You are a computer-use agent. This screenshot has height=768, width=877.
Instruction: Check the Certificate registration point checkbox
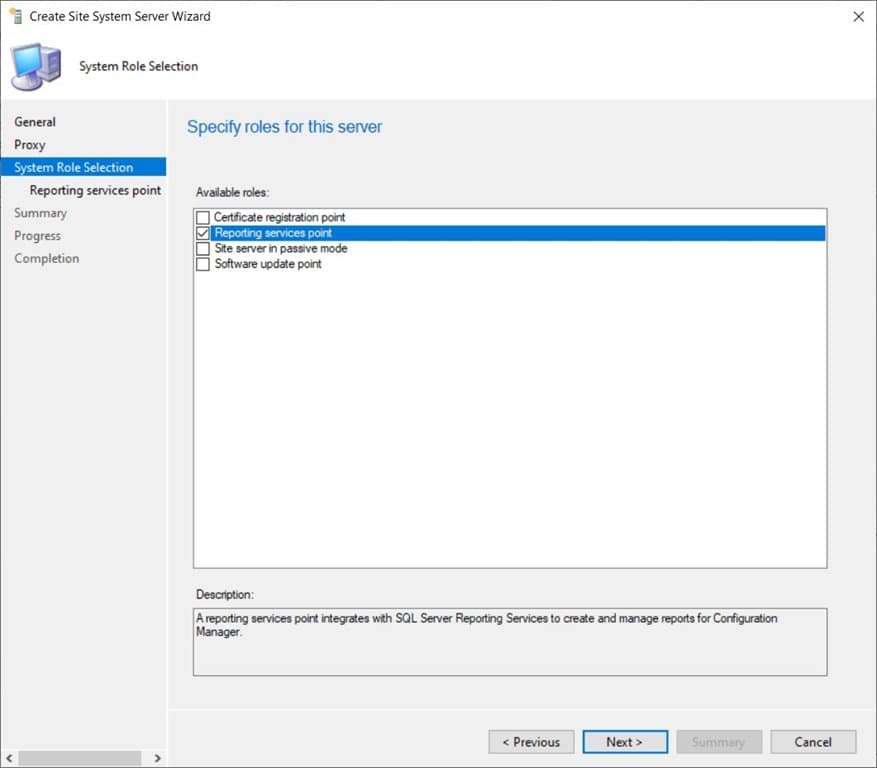203,217
